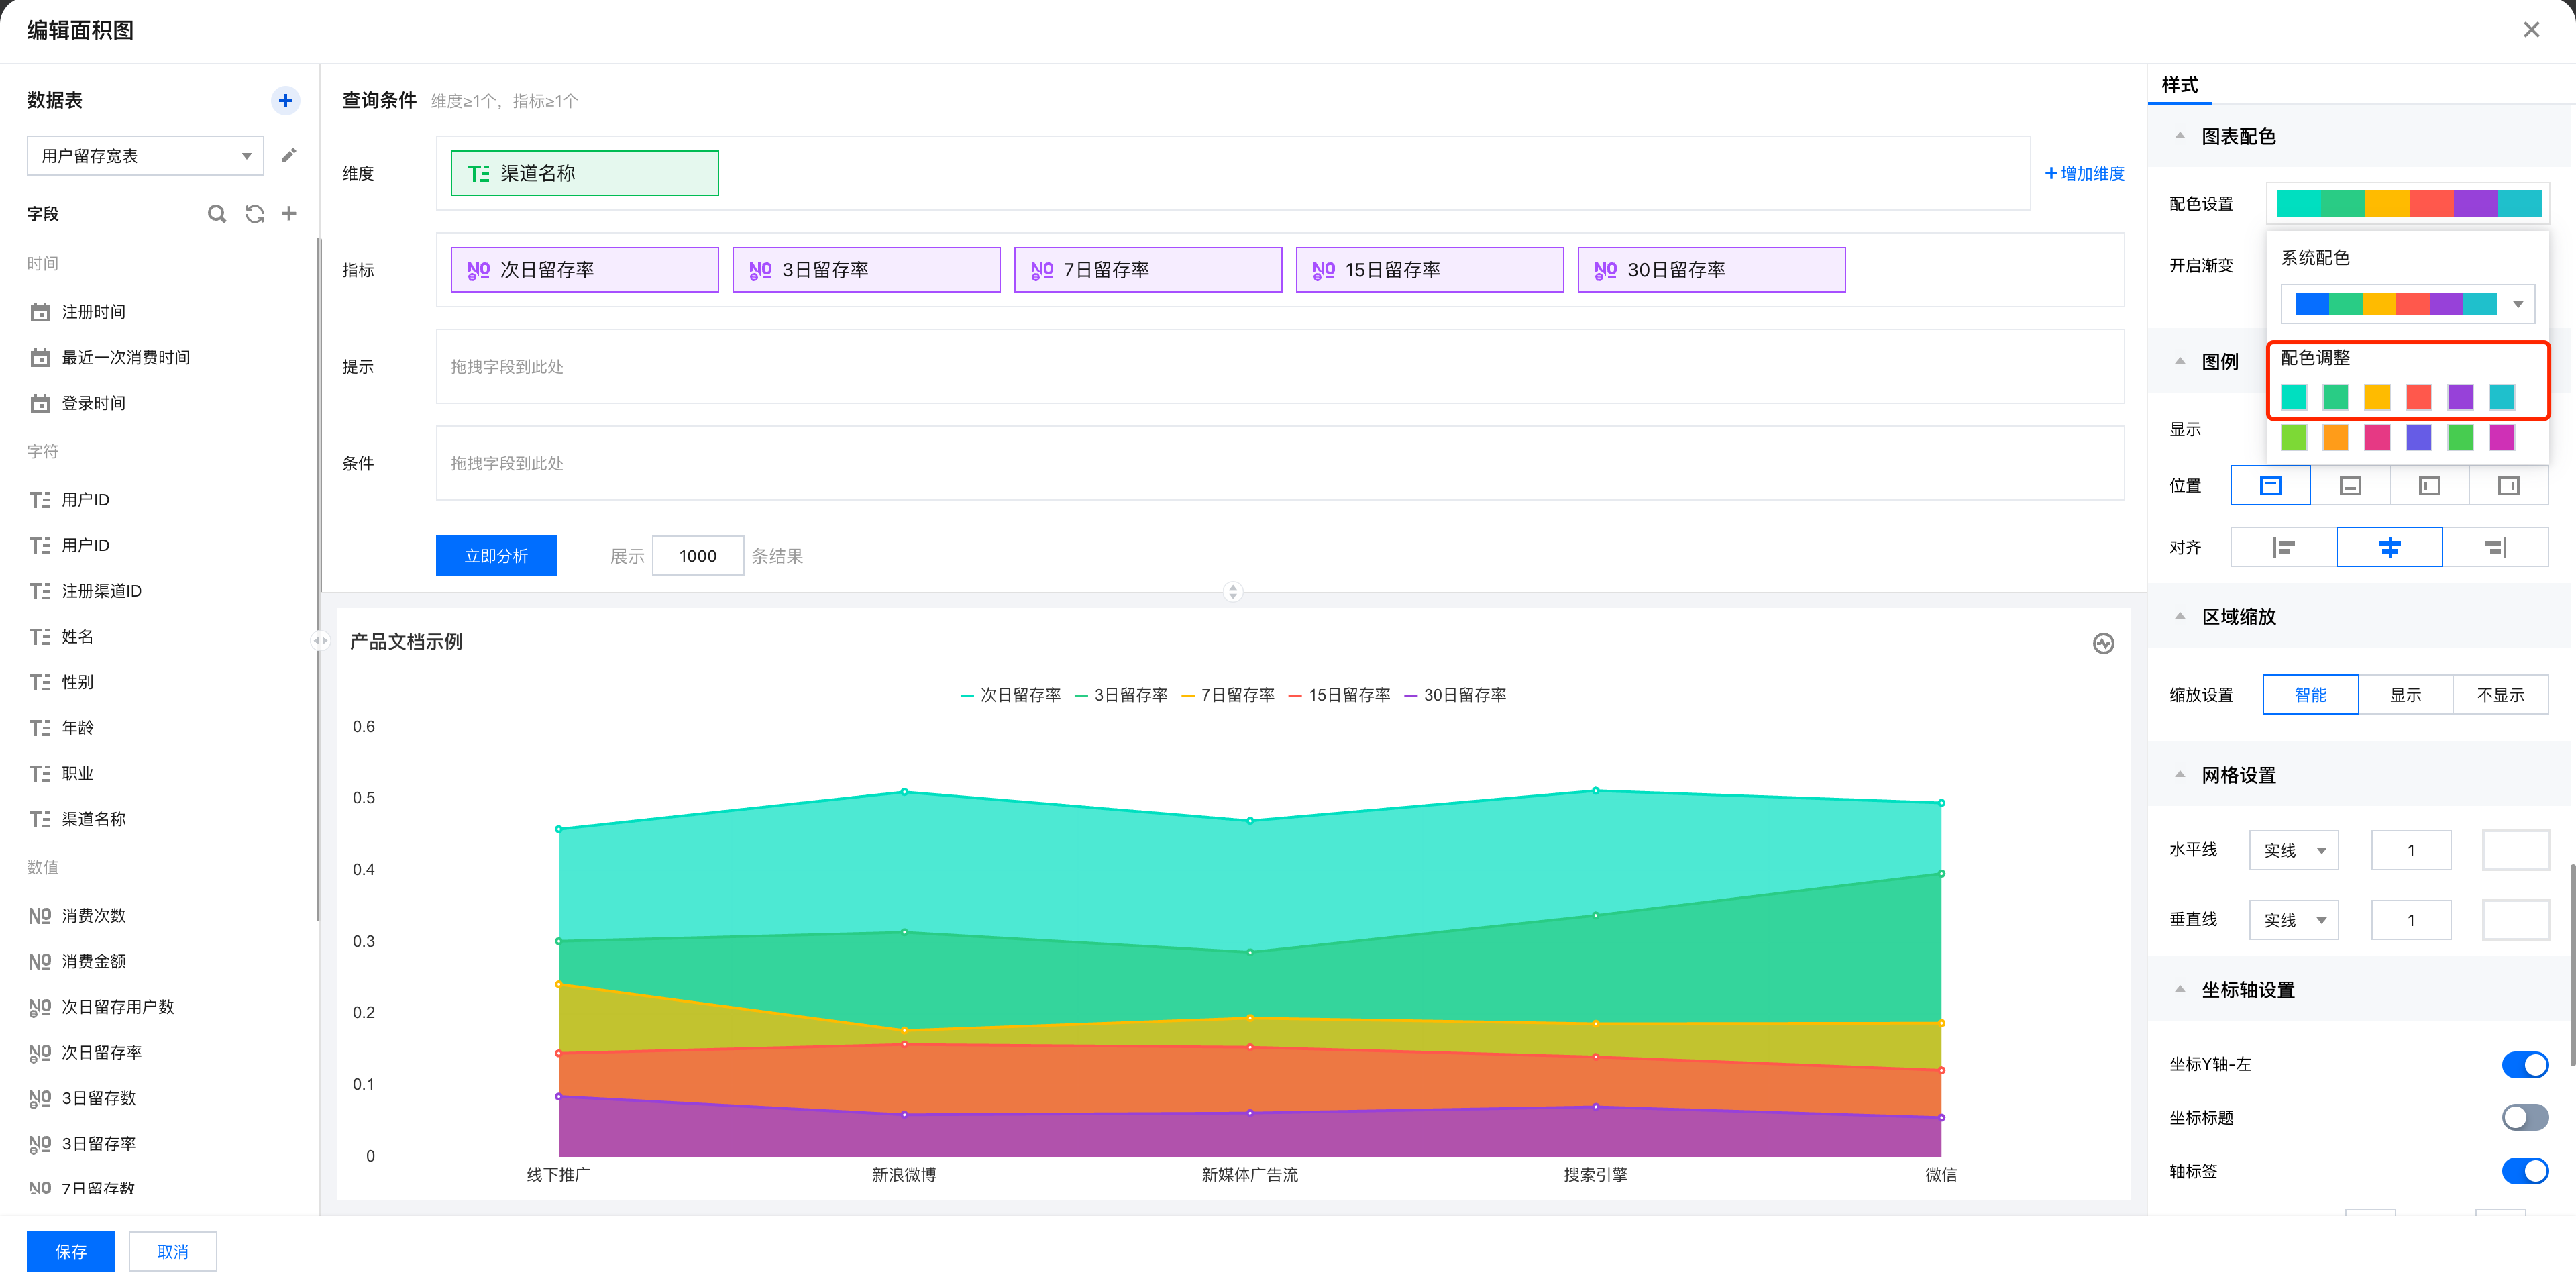Click the plus icon beside 数据表
This screenshot has height=1283, width=2576.
[285, 100]
